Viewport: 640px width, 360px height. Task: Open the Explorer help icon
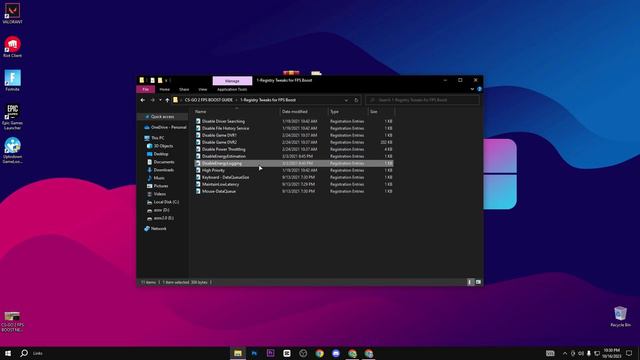click(479, 89)
